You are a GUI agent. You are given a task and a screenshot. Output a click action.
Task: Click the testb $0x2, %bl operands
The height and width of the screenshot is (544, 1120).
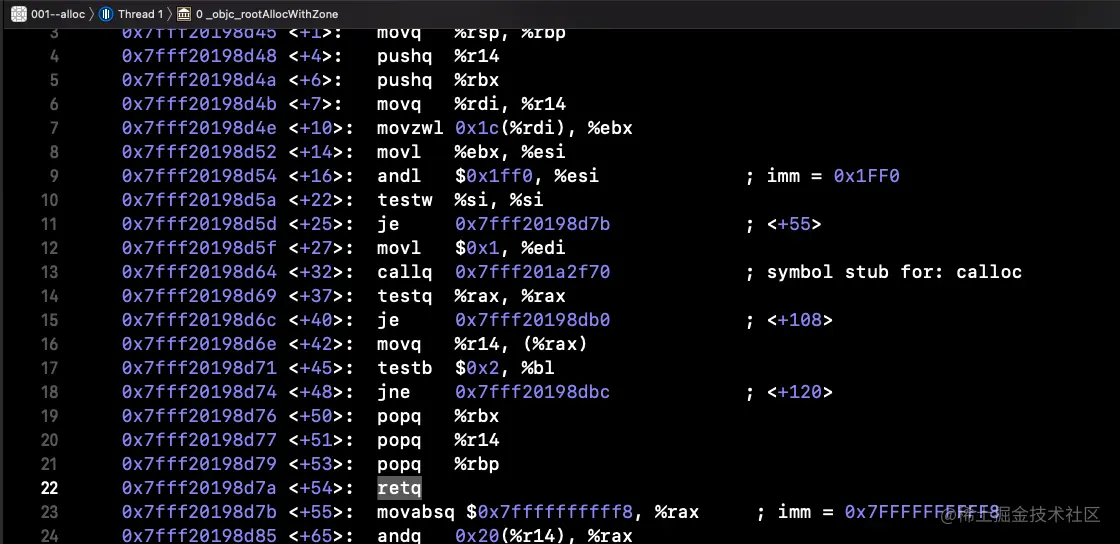tap(504, 368)
